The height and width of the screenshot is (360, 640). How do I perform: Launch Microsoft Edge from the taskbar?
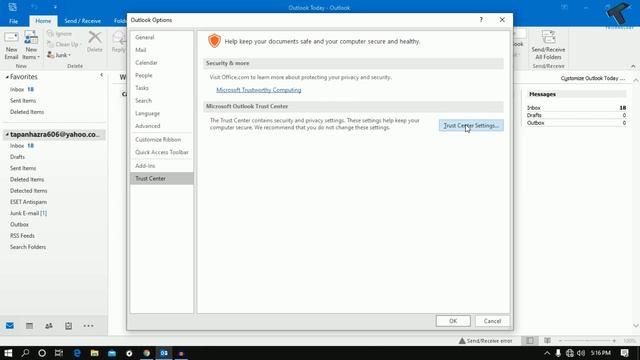pyautogui.click(x=77, y=353)
